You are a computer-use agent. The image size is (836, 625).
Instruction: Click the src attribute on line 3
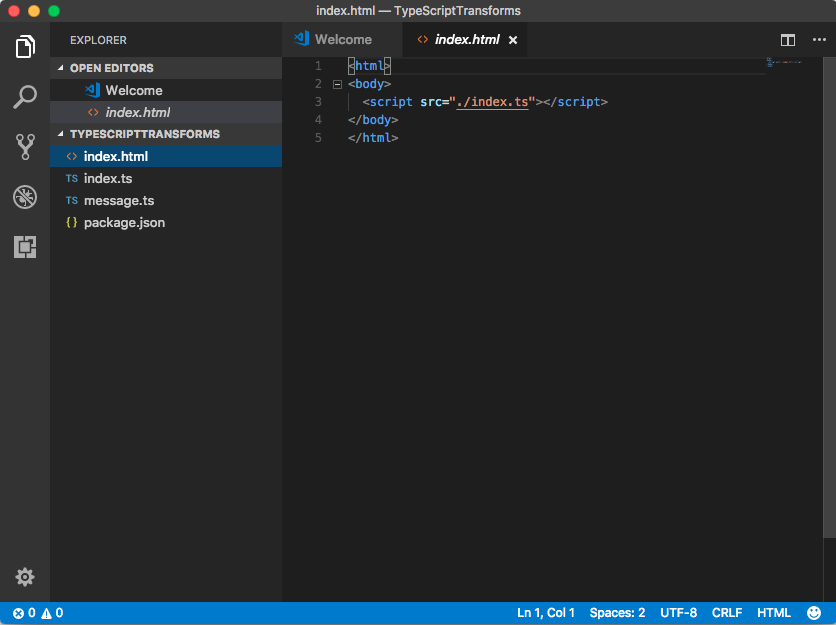click(x=431, y=102)
